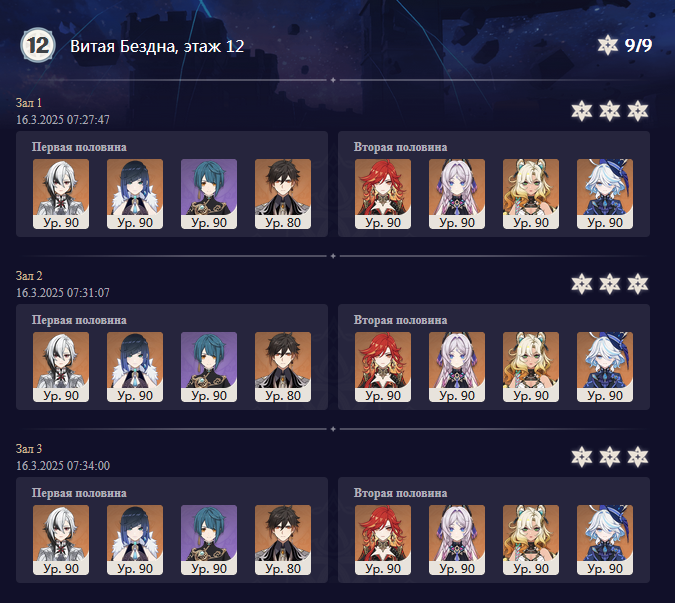This screenshot has width=675, height=603.
Task: Click the Ур. 80 dark-haired character in Зал 1
Action: 283,194
